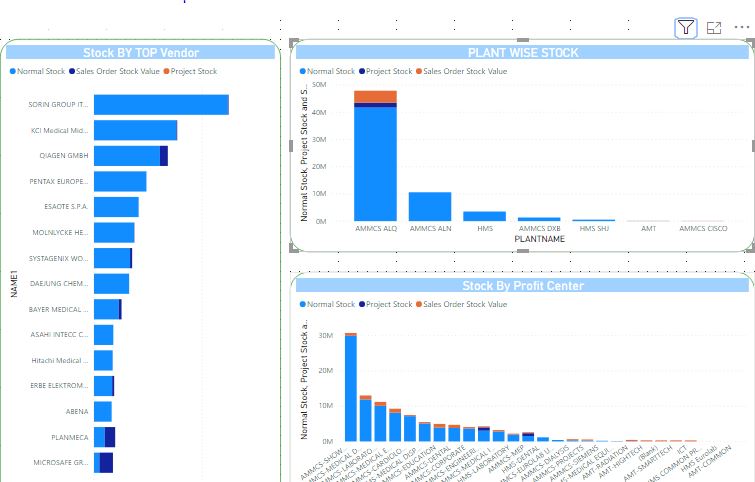Screen dimensions: 755x482
Task: Open the More options ellipsis menu
Action: (742, 27)
